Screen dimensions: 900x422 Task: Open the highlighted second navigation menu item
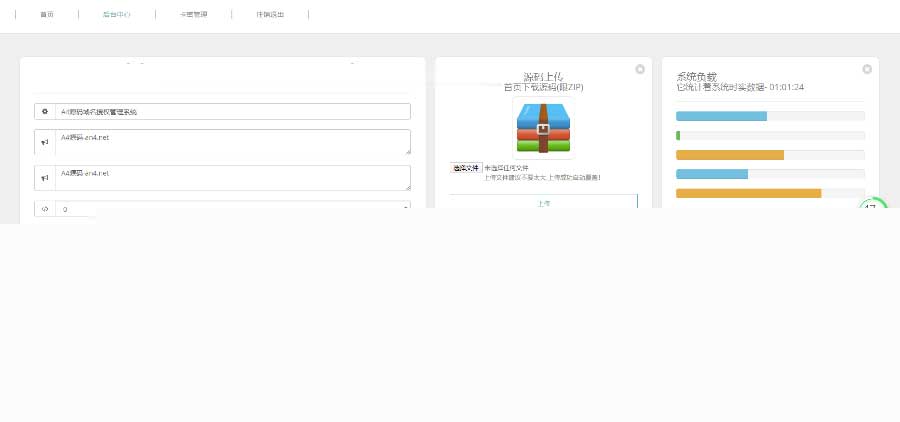point(116,15)
